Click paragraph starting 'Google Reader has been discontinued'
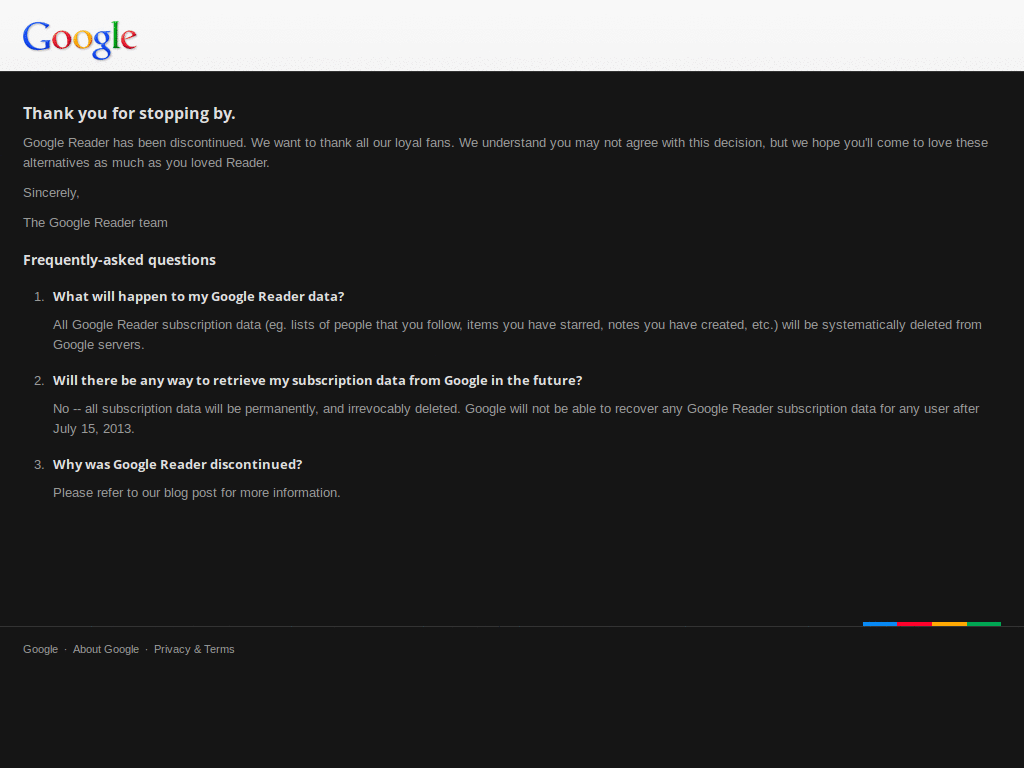 pyautogui.click(x=505, y=153)
